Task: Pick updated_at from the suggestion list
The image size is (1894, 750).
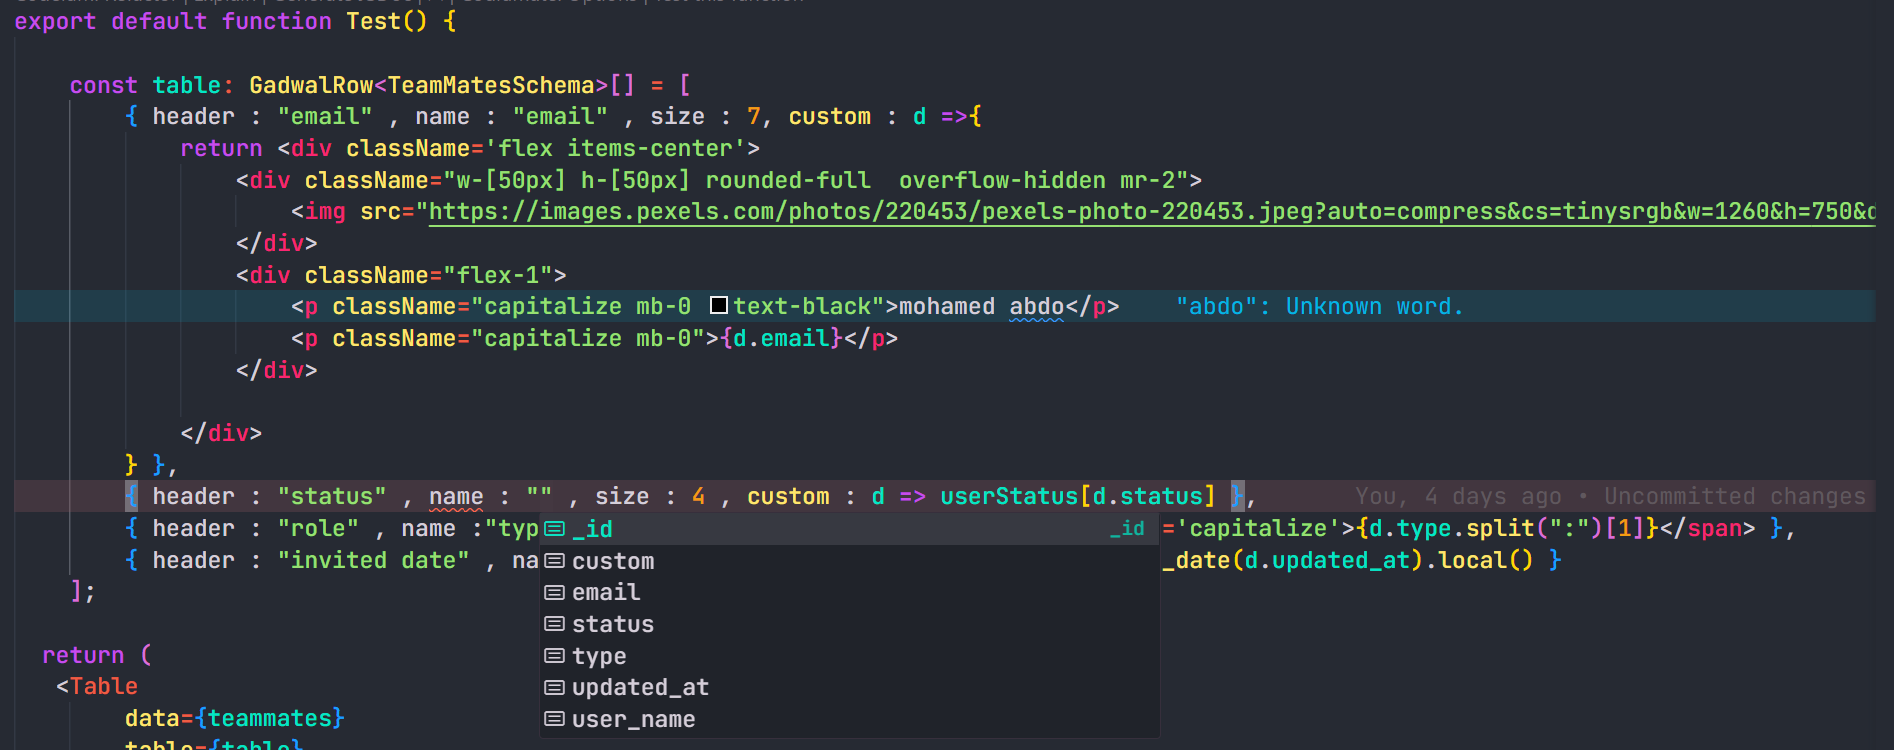Action: click(849, 687)
